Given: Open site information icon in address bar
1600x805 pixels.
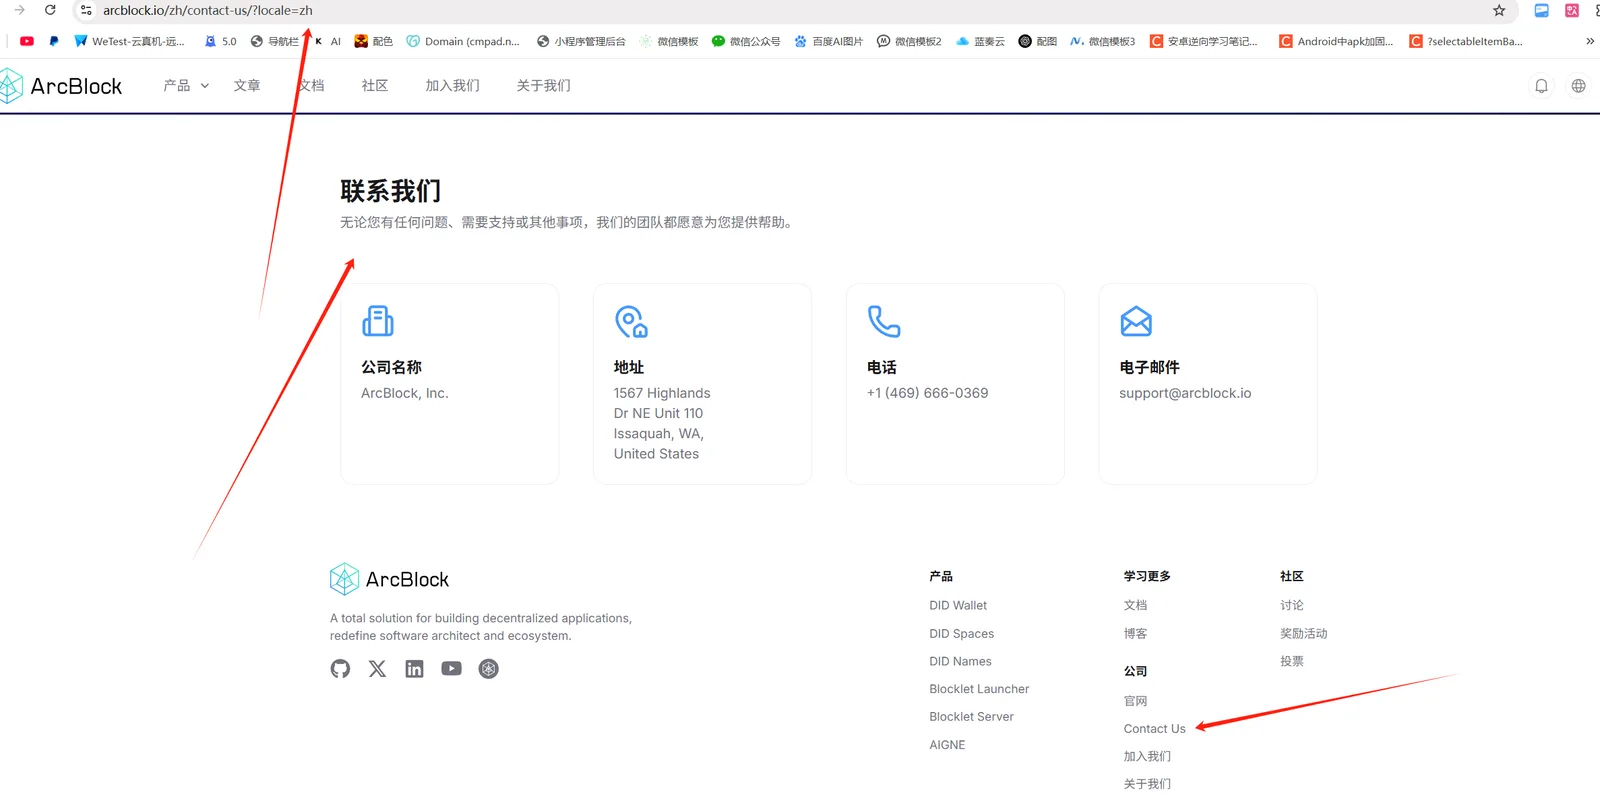Looking at the screenshot, I should [86, 10].
